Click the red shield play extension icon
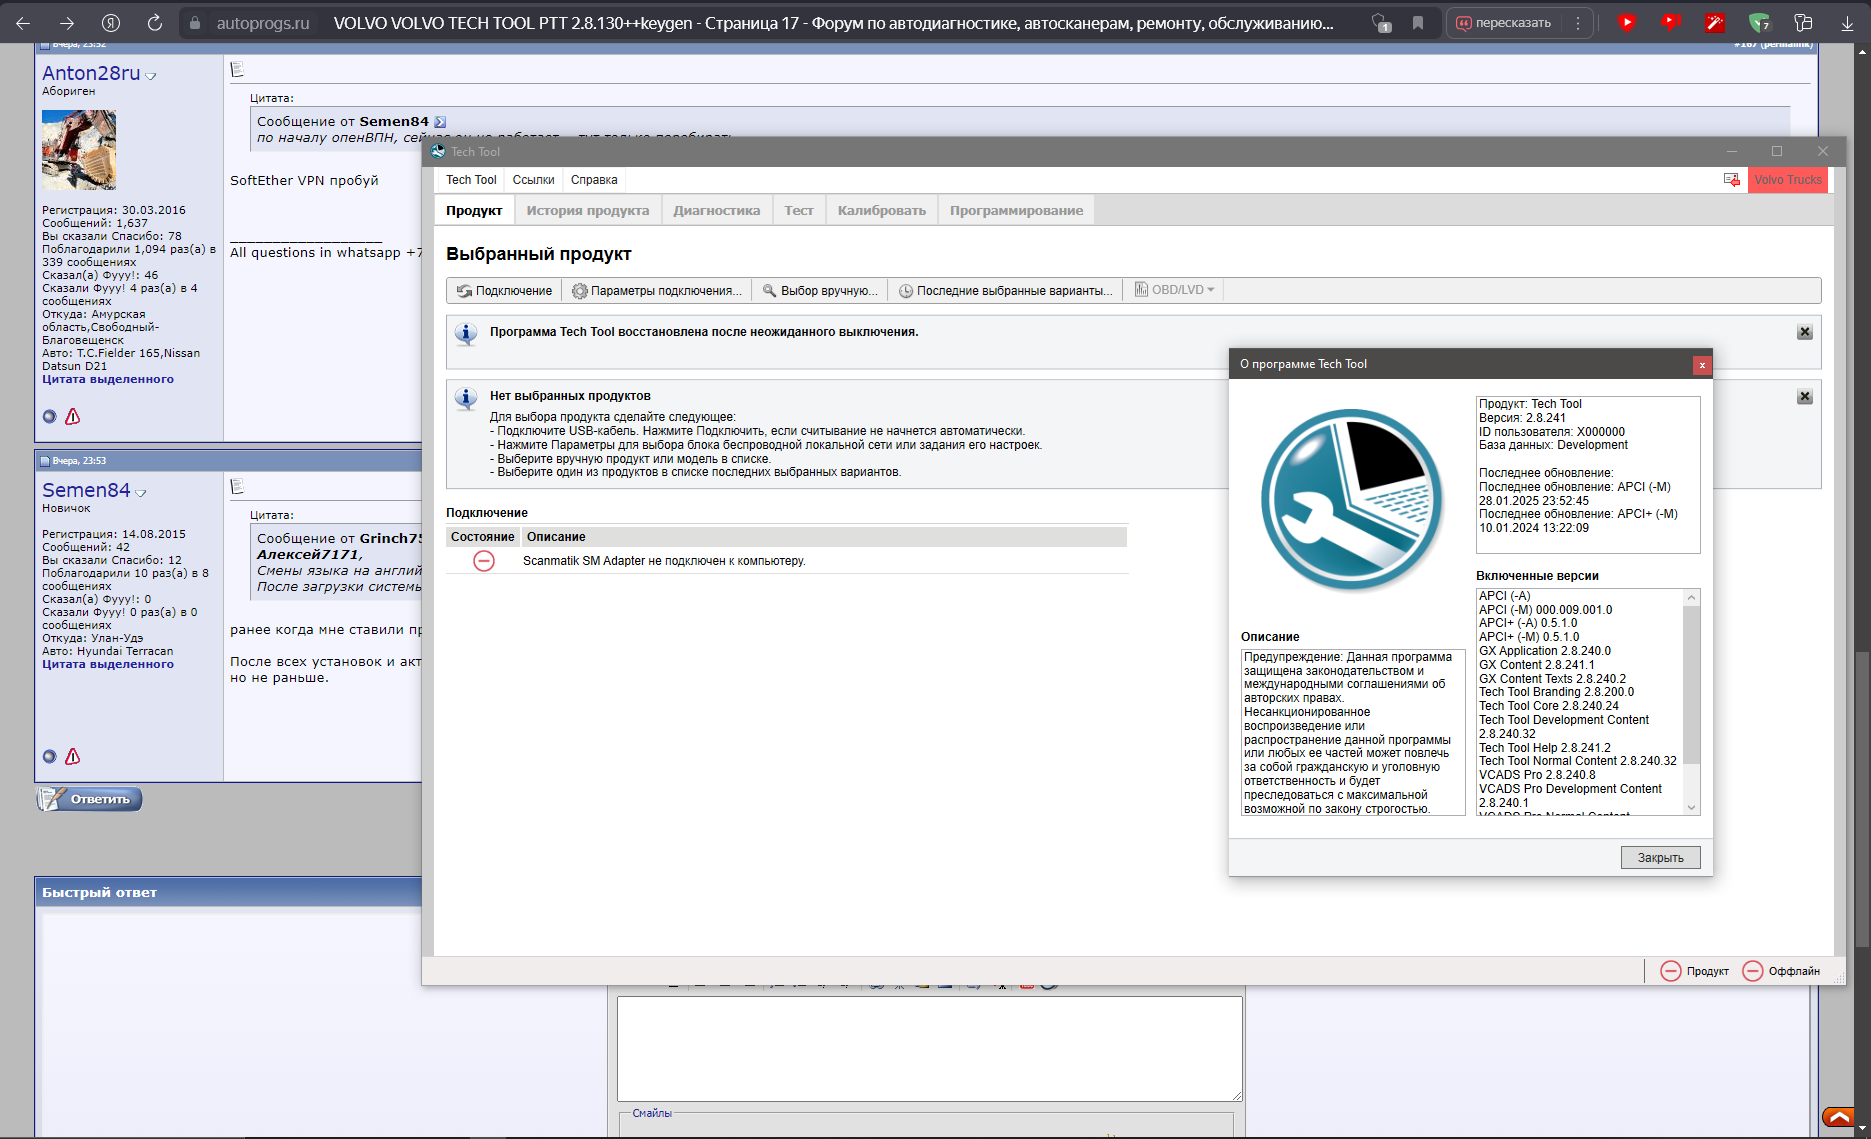 click(x=1627, y=22)
